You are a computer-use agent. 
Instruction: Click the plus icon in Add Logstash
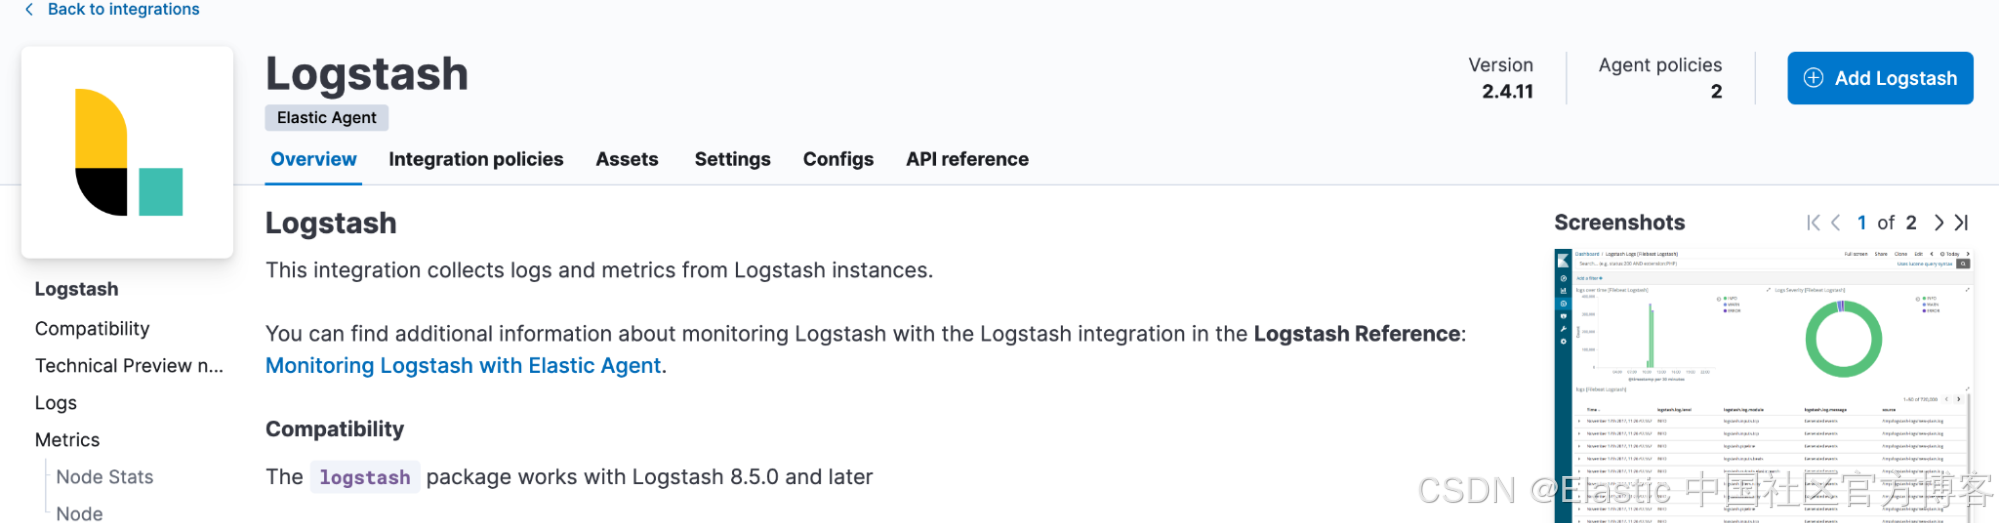click(1813, 78)
